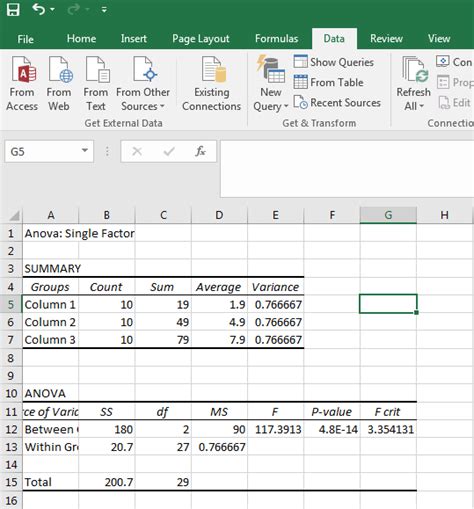This screenshot has height=509, width=474.
Task: Click the Connections button
Action: coord(455,62)
